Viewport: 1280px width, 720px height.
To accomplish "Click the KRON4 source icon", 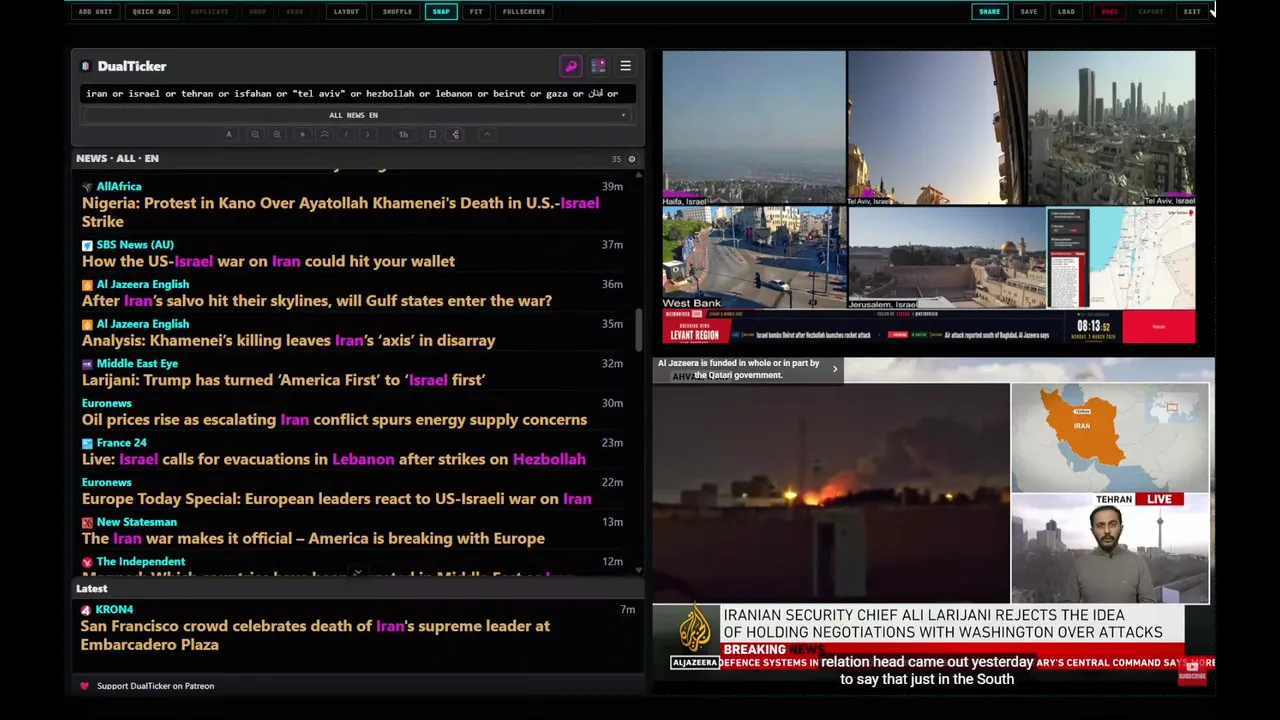I will tap(86, 610).
